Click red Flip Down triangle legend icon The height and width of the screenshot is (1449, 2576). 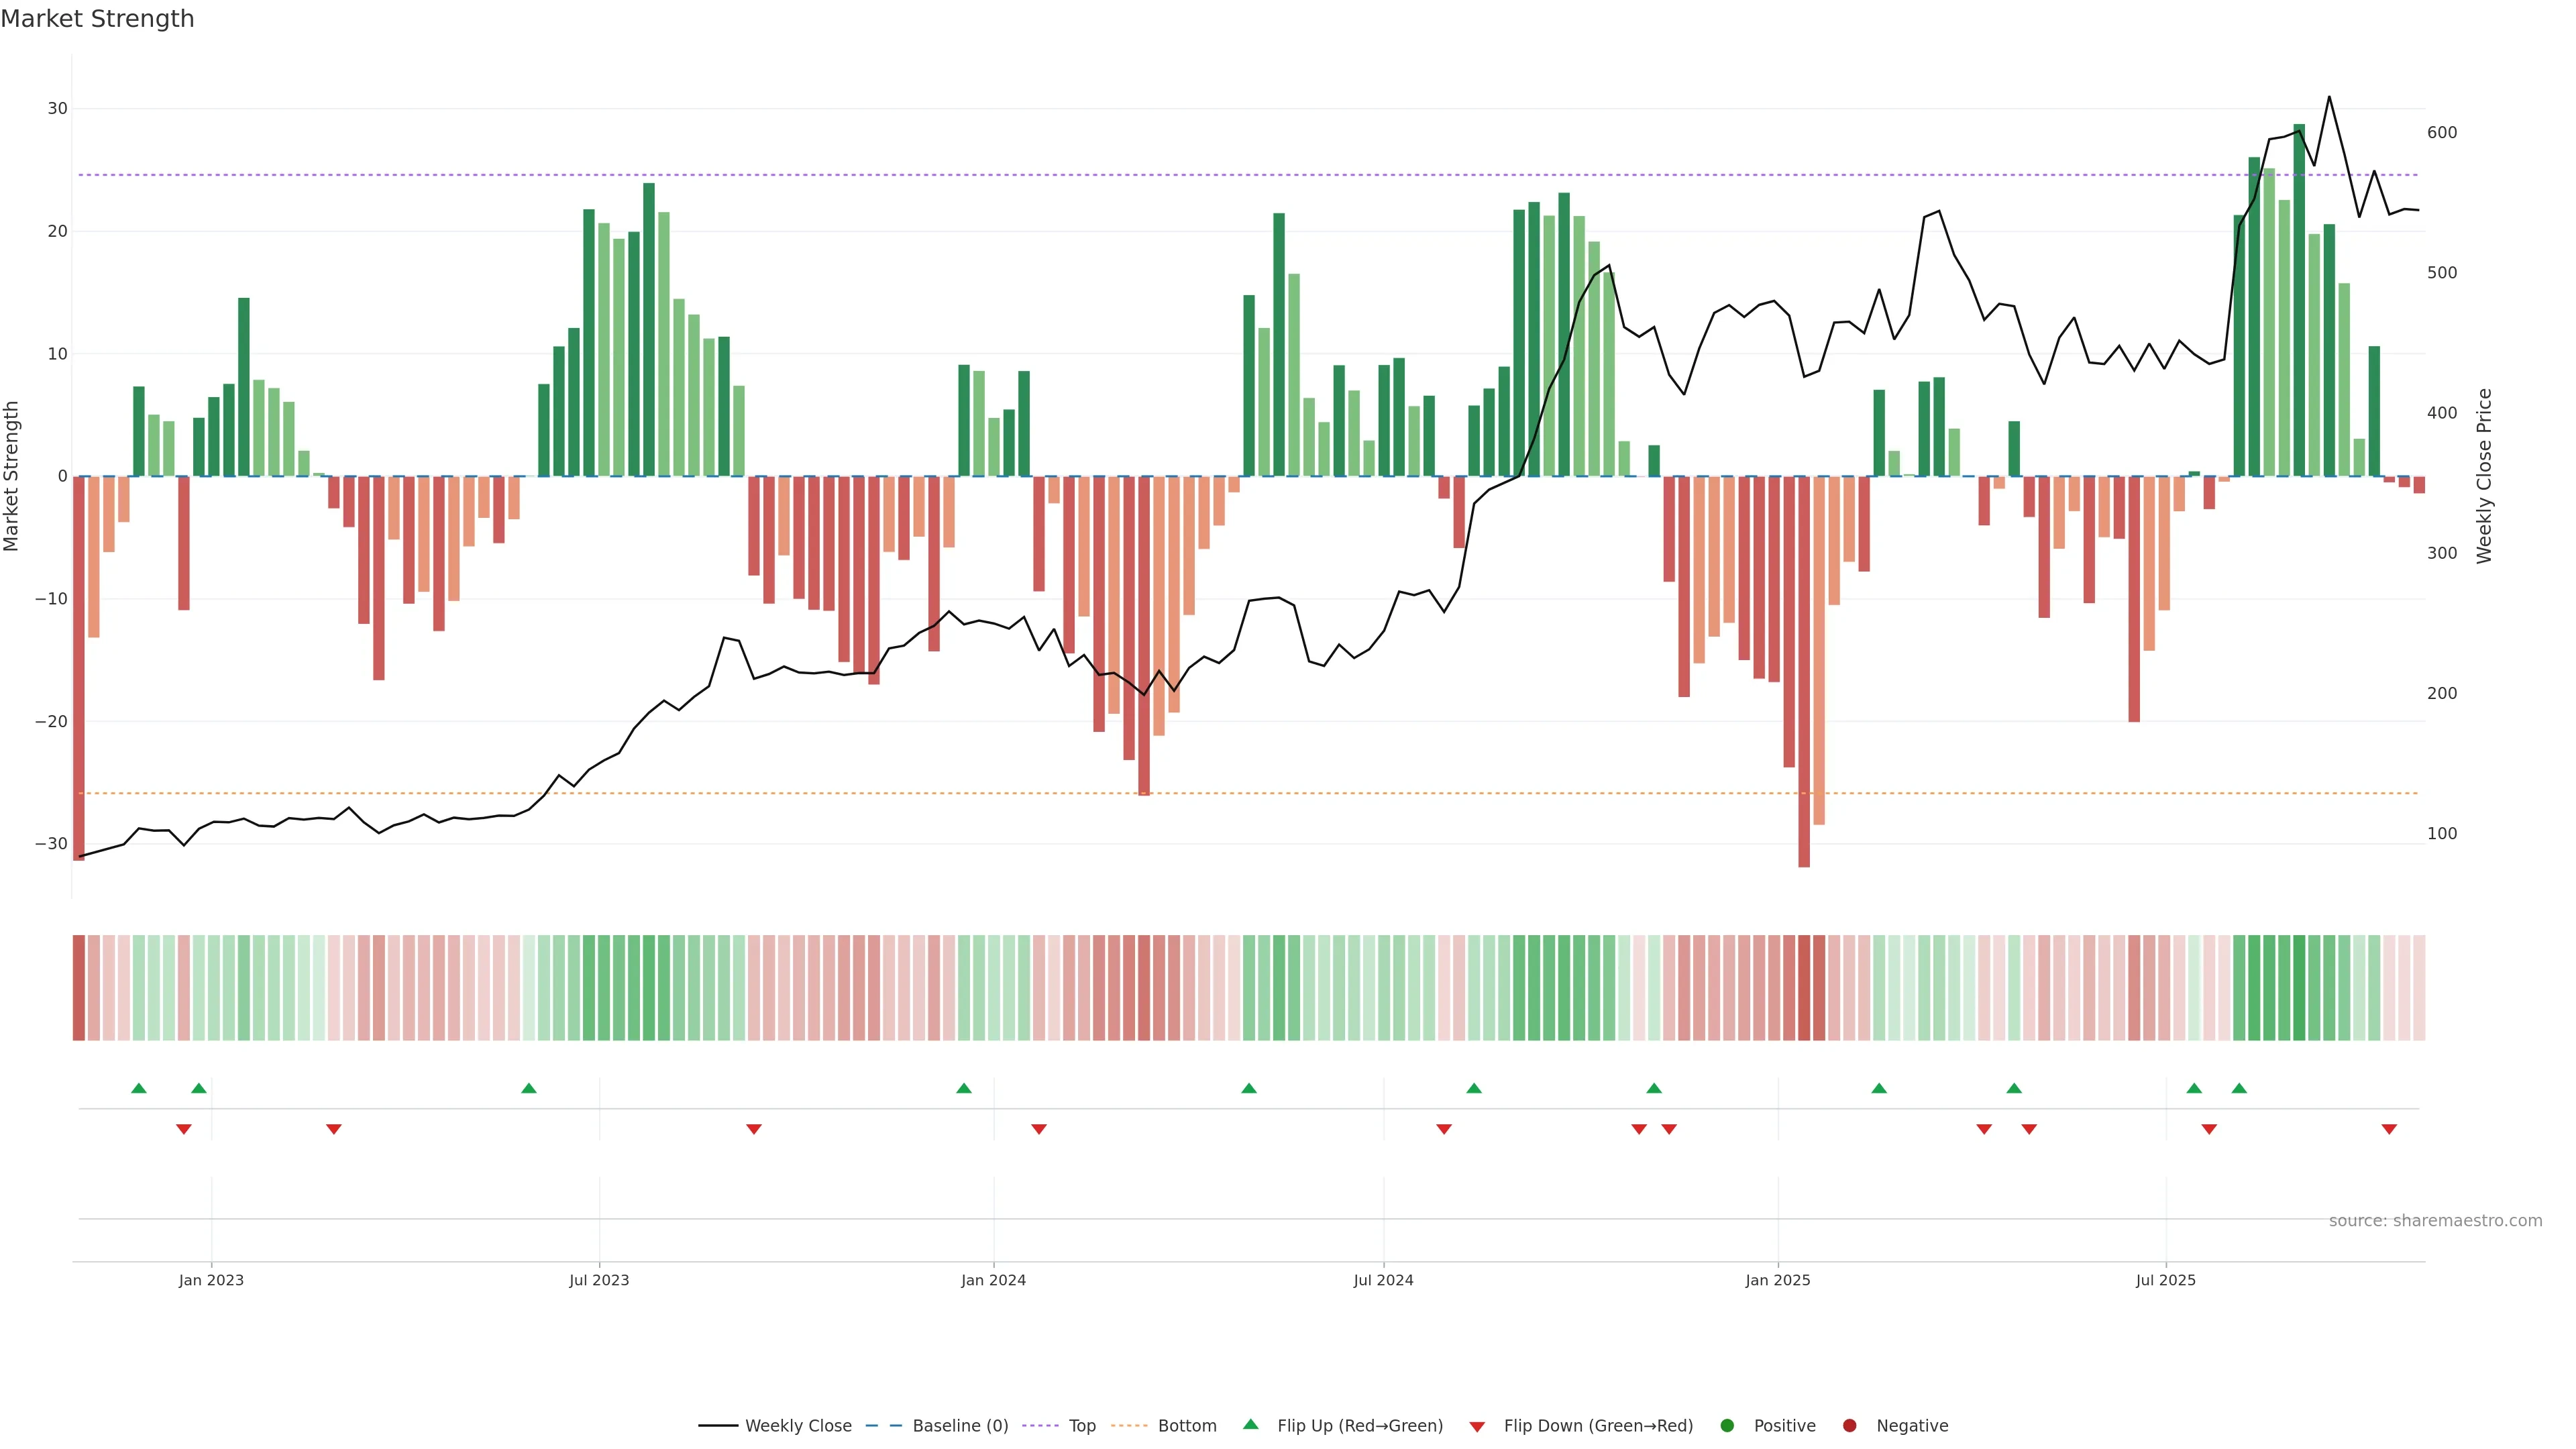point(1477,1427)
